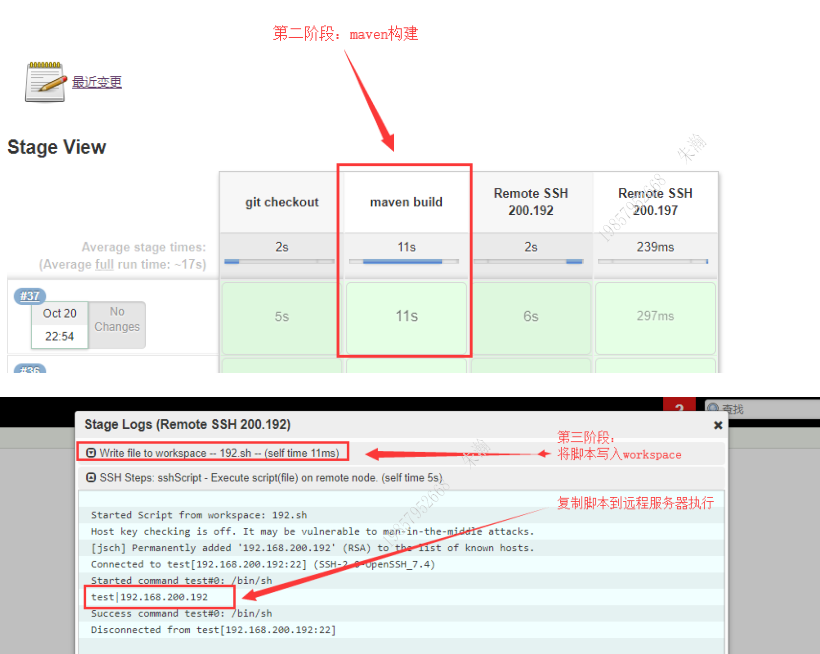The height and width of the screenshot is (654, 820).
Task: Open the 297ms Remote SSH 200.197 stage cell
Action: click(x=655, y=318)
